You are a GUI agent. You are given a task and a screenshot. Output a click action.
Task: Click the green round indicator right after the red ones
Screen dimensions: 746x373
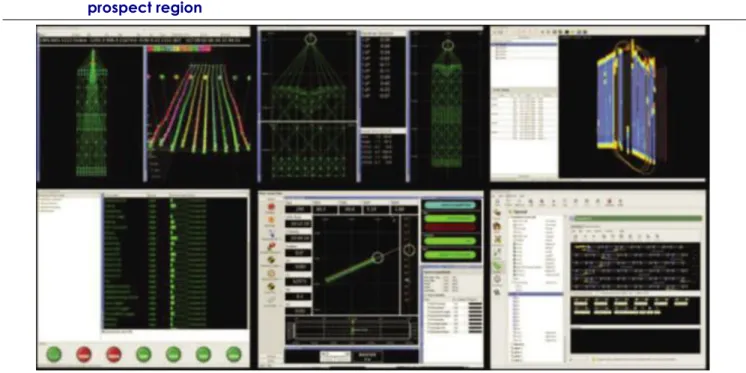click(144, 354)
